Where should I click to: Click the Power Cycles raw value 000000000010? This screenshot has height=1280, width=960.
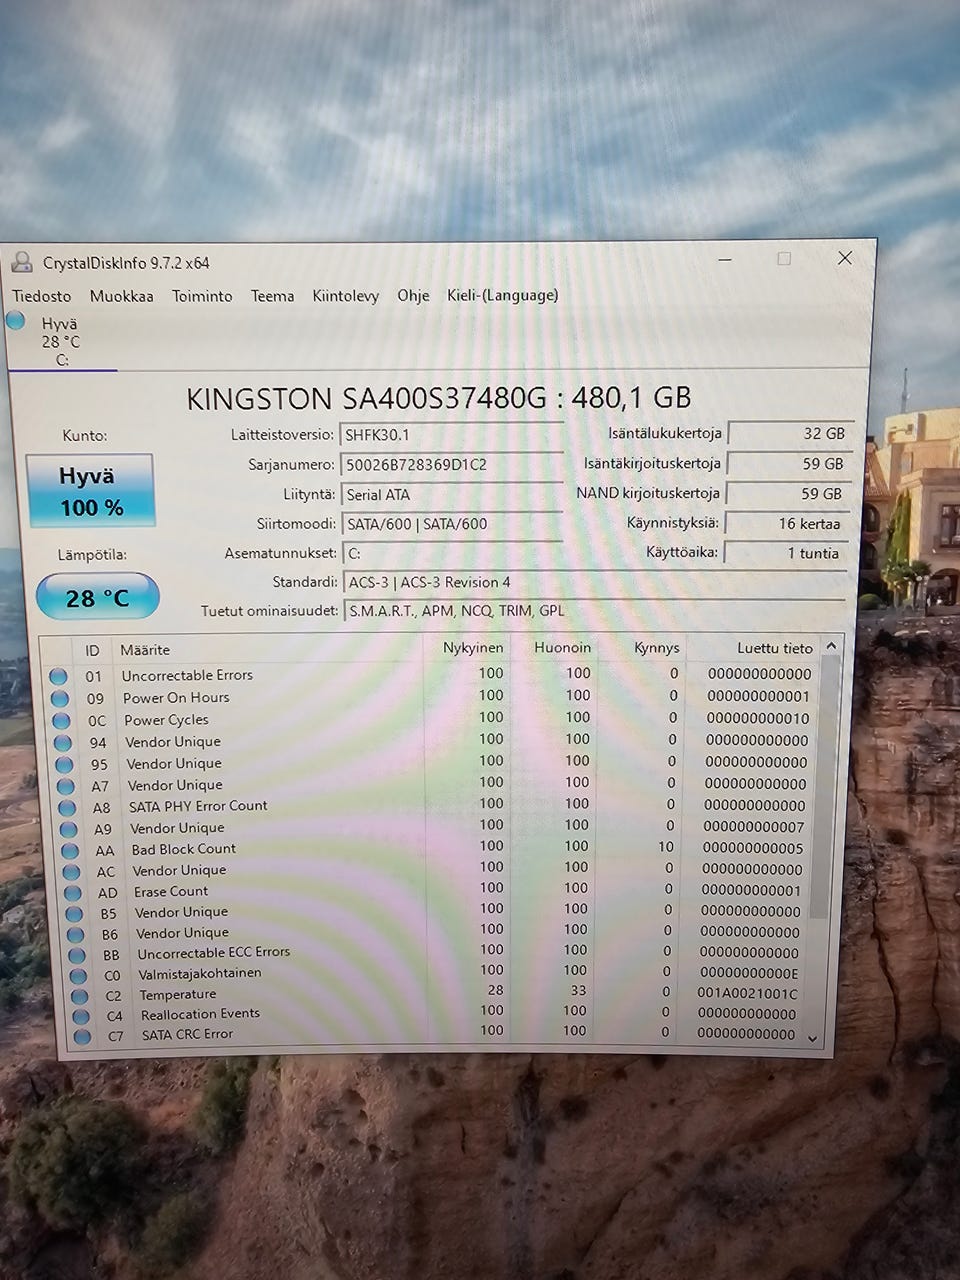coord(758,718)
